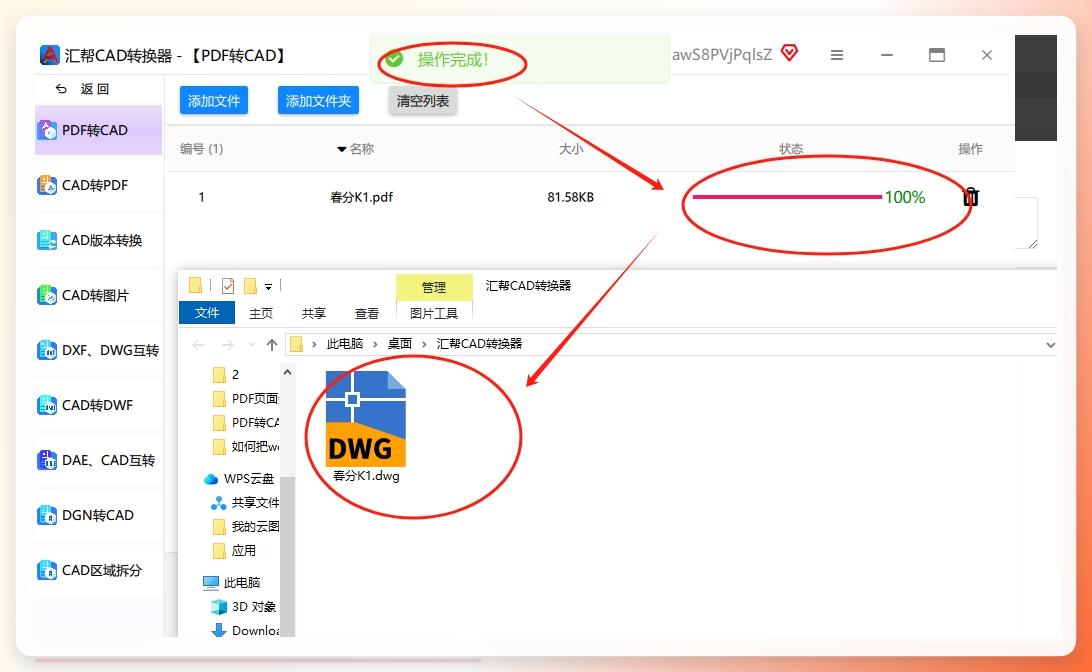Select the CAD版本转换 sidebar icon
This screenshot has height=672, width=1092.
coord(47,240)
